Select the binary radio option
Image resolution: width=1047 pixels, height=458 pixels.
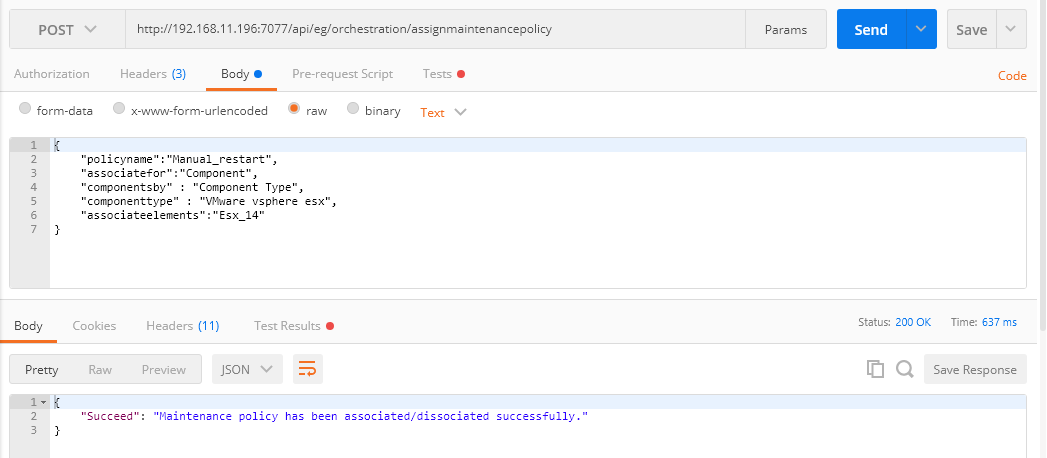[x=353, y=109]
